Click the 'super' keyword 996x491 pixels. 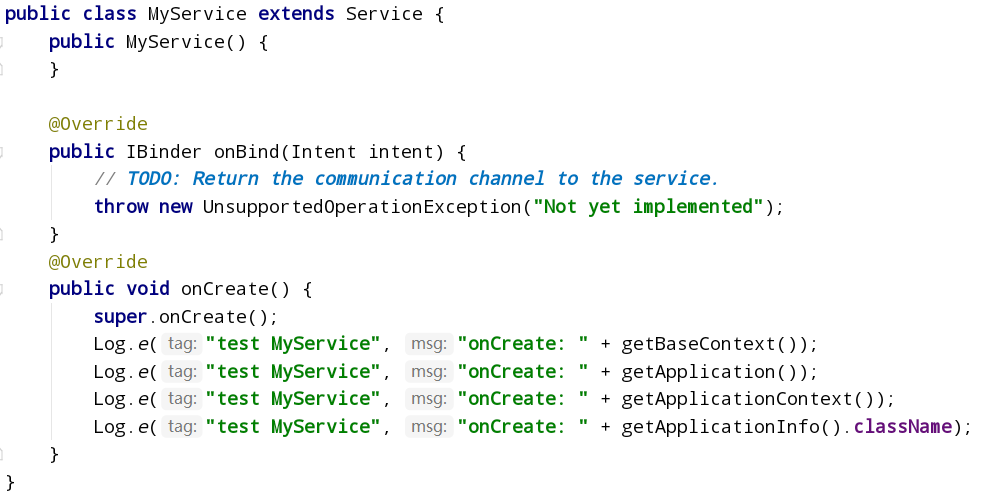coord(121,317)
